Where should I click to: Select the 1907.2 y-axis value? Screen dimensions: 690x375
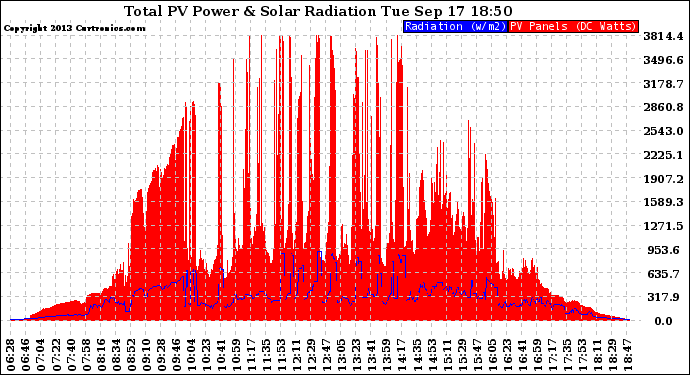(x=663, y=179)
